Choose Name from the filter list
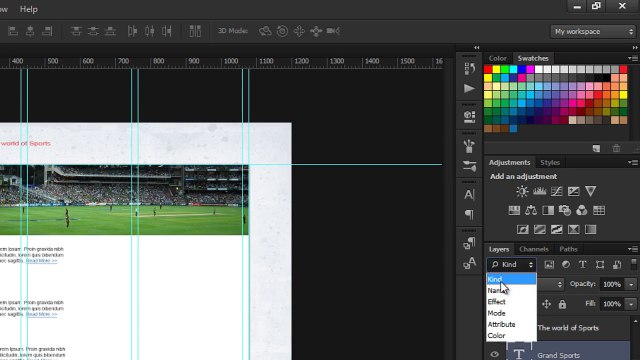The width and height of the screenshot is (640, 360). [x=511, y=291]
